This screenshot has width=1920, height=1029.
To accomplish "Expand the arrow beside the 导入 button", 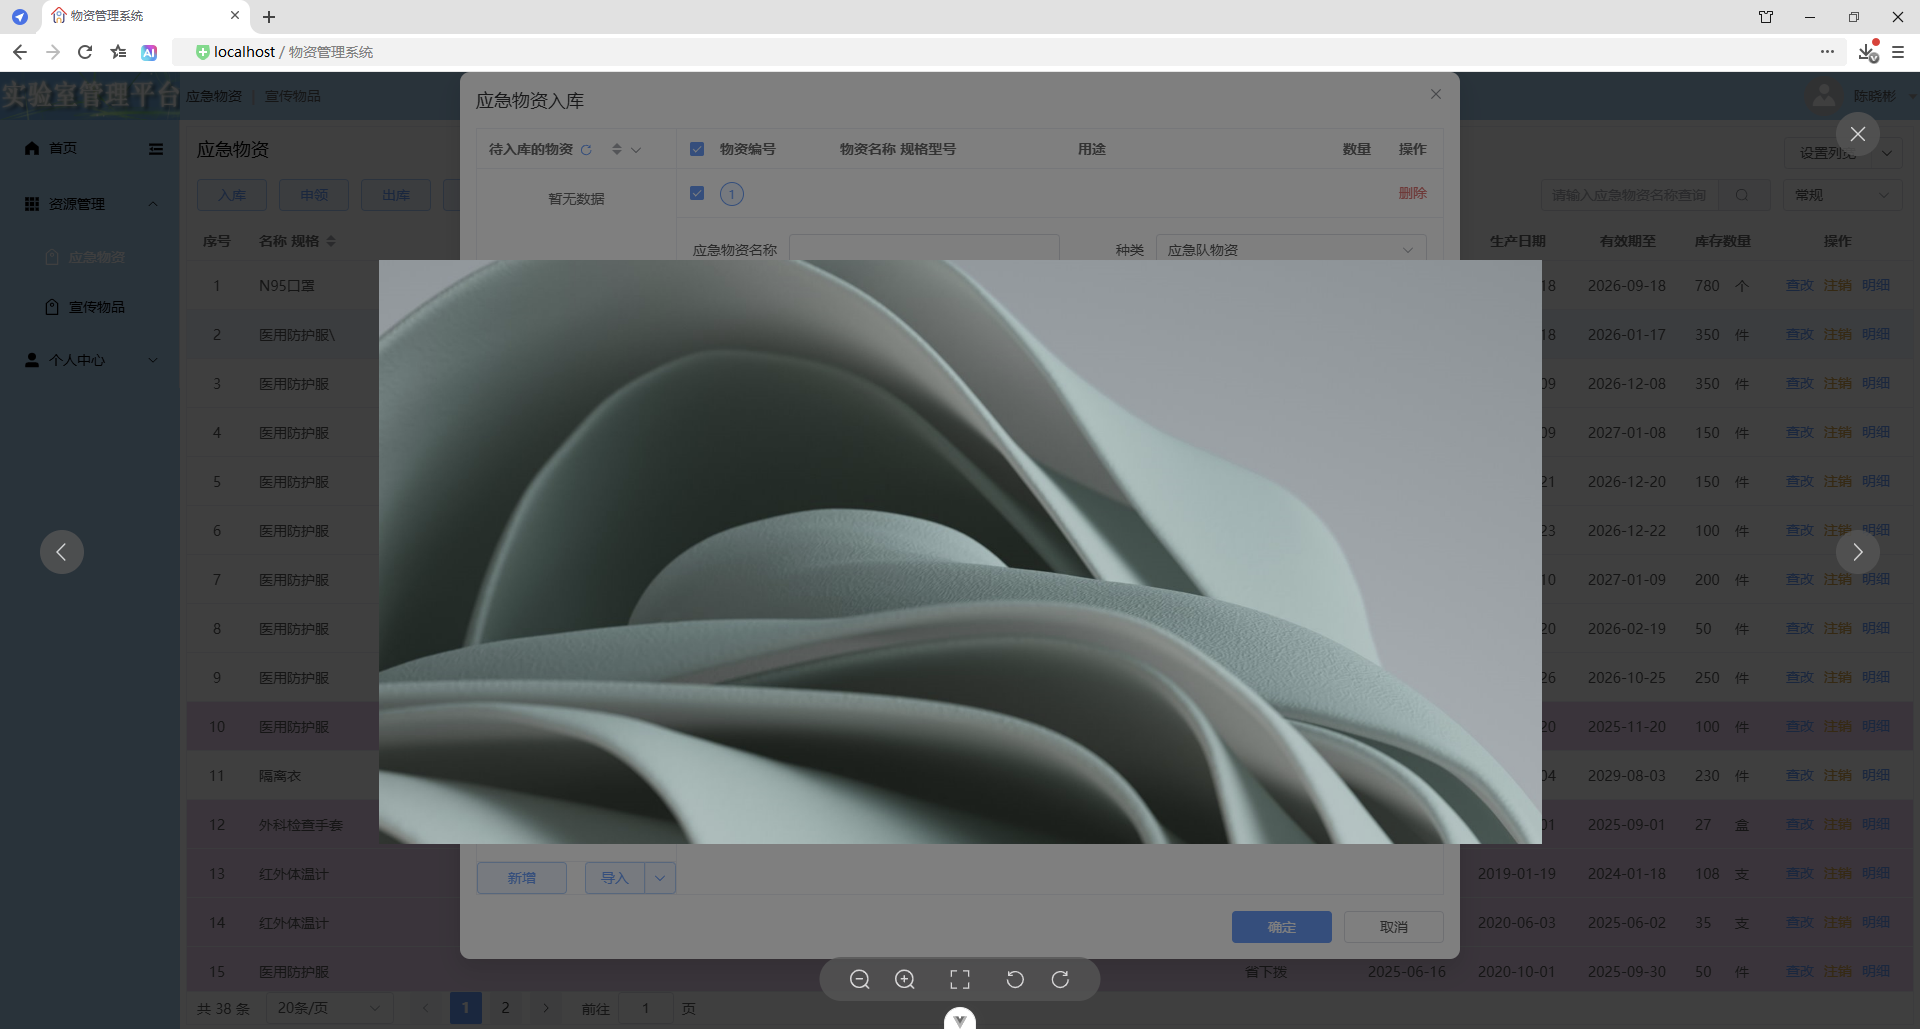I will tap(658, 877).
